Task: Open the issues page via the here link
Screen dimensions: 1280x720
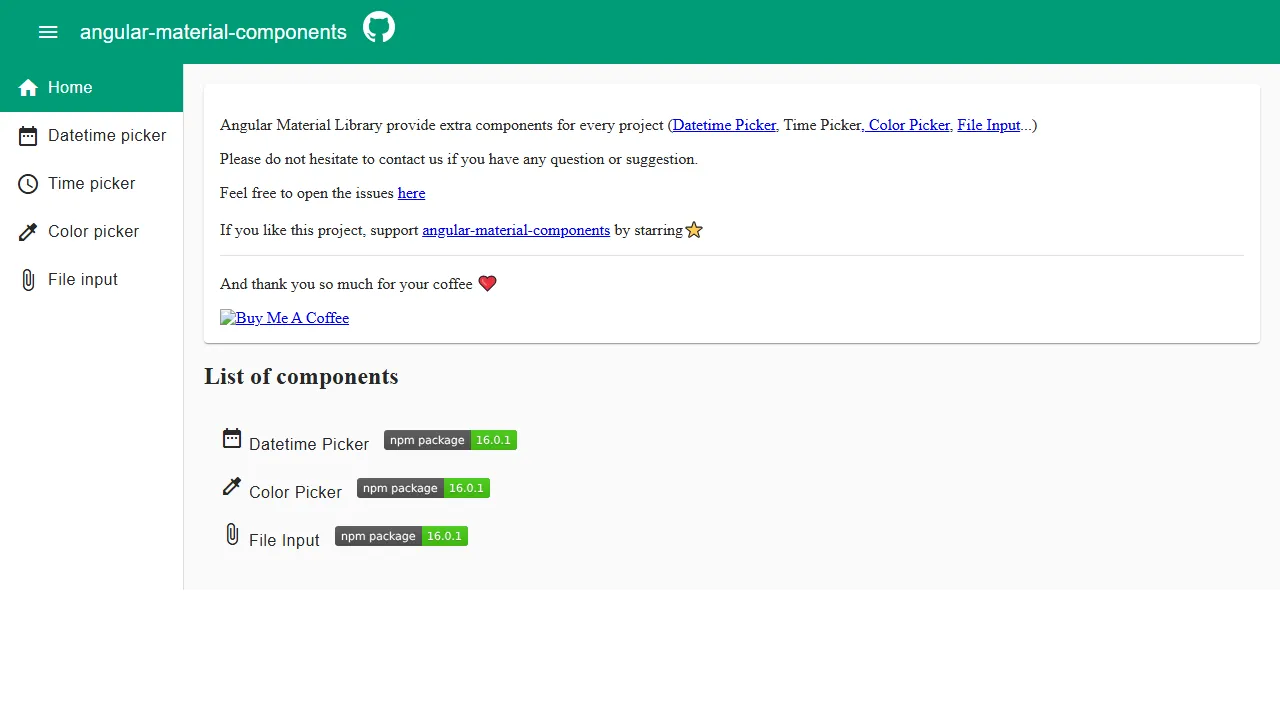Action: click(x=411, y=193)
